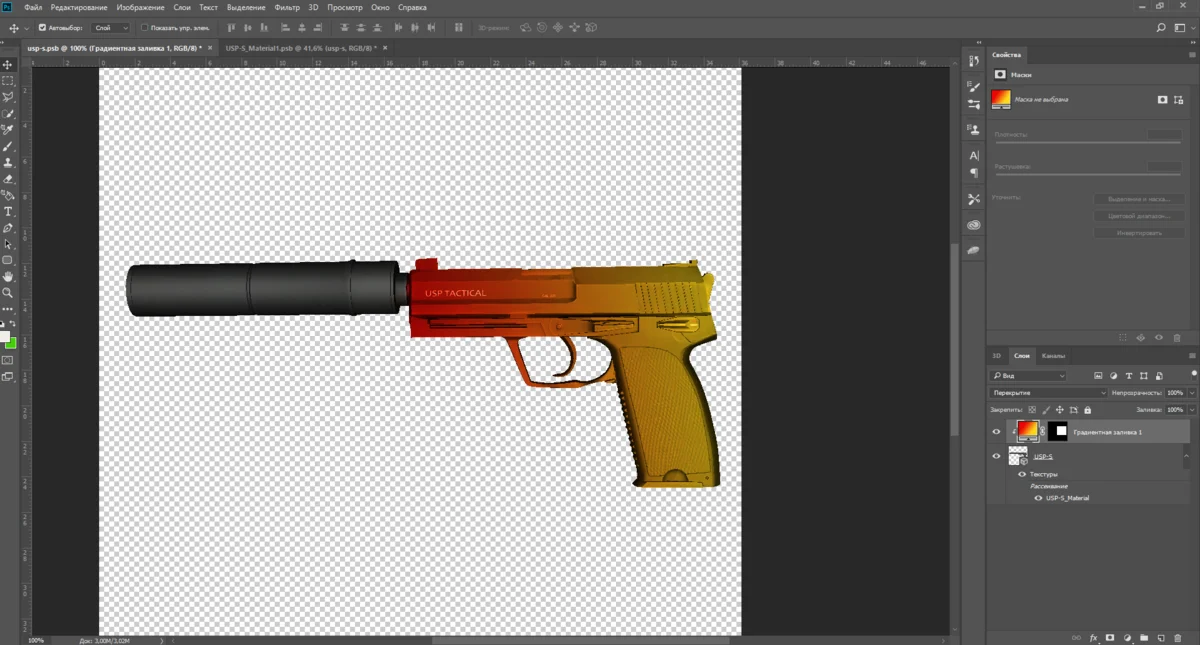Select the Paint Bucket fill tool

8,195
